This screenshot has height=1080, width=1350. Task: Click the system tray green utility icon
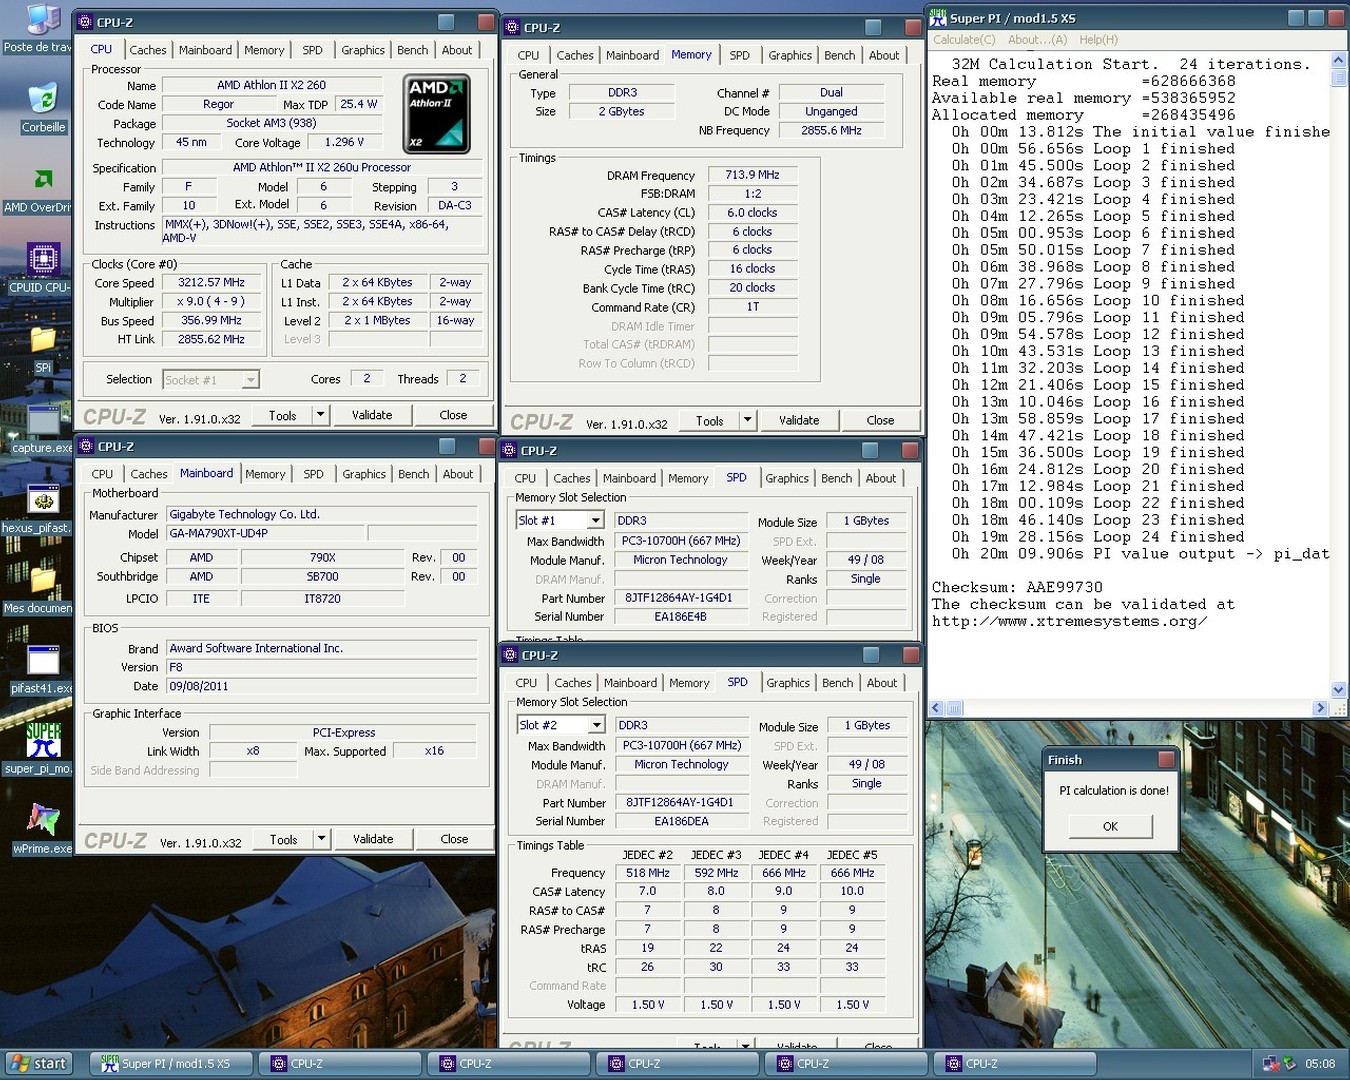point(1290,1064)
